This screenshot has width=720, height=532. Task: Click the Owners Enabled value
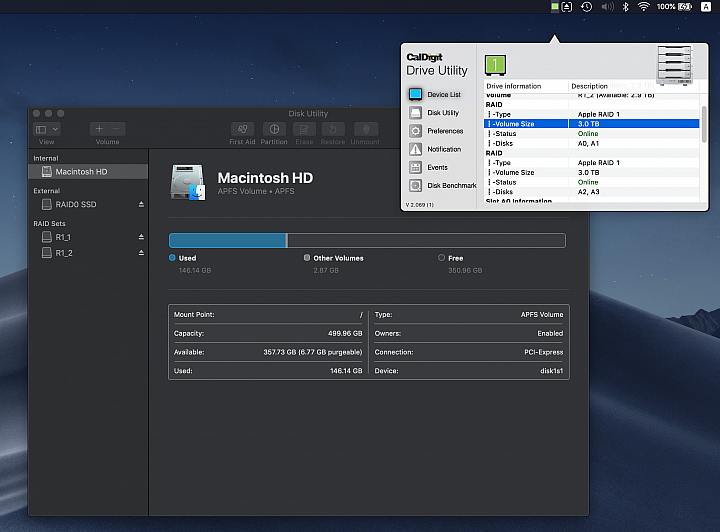click(550, 333)
